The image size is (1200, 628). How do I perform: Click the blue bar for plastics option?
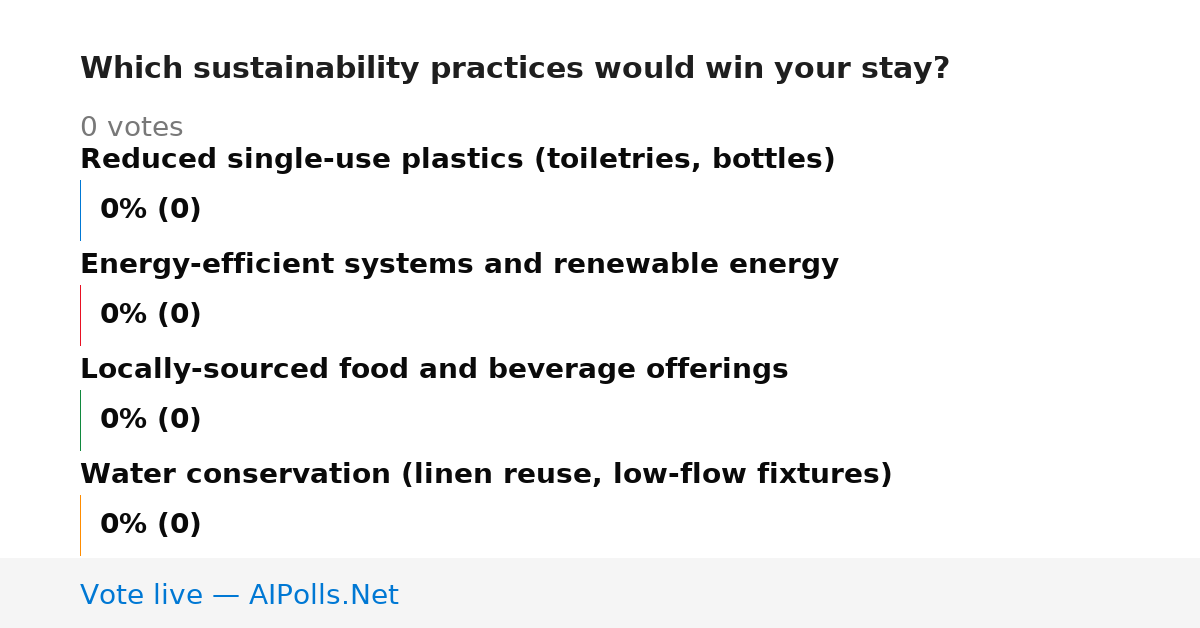tap(80, 210)
